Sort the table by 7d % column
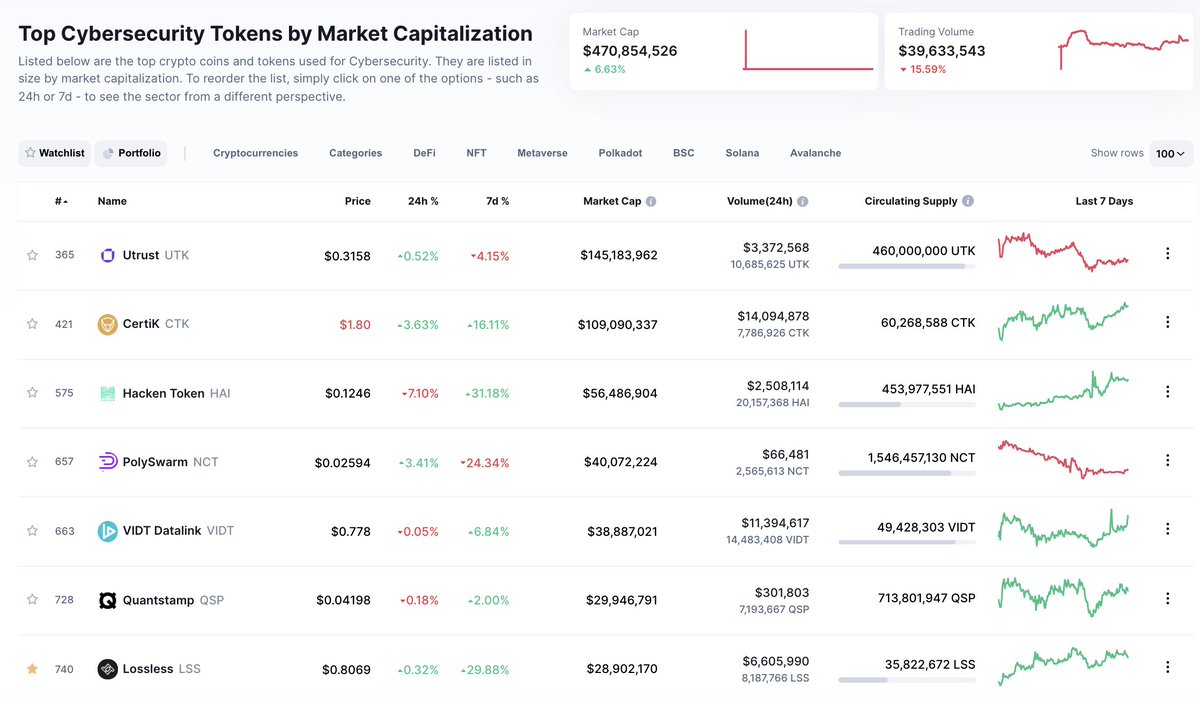The height and width of the screenshot is (703, 1200). (x=497, y=201)
